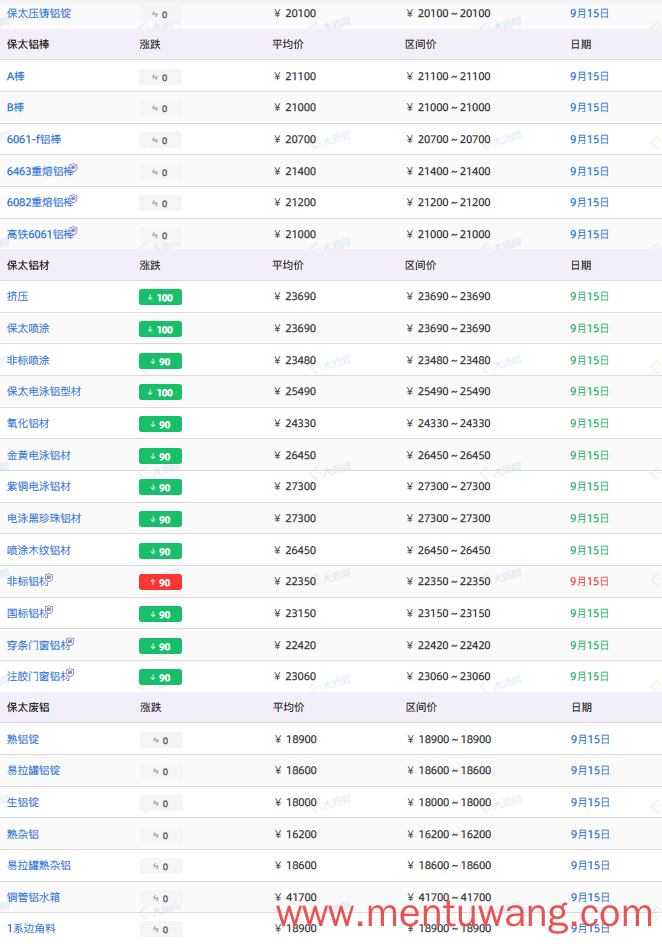Image resolution: width=662 pixels, height=944 pixels.
Task: Open the 熟铝锭 link
Action: (23, 739)
